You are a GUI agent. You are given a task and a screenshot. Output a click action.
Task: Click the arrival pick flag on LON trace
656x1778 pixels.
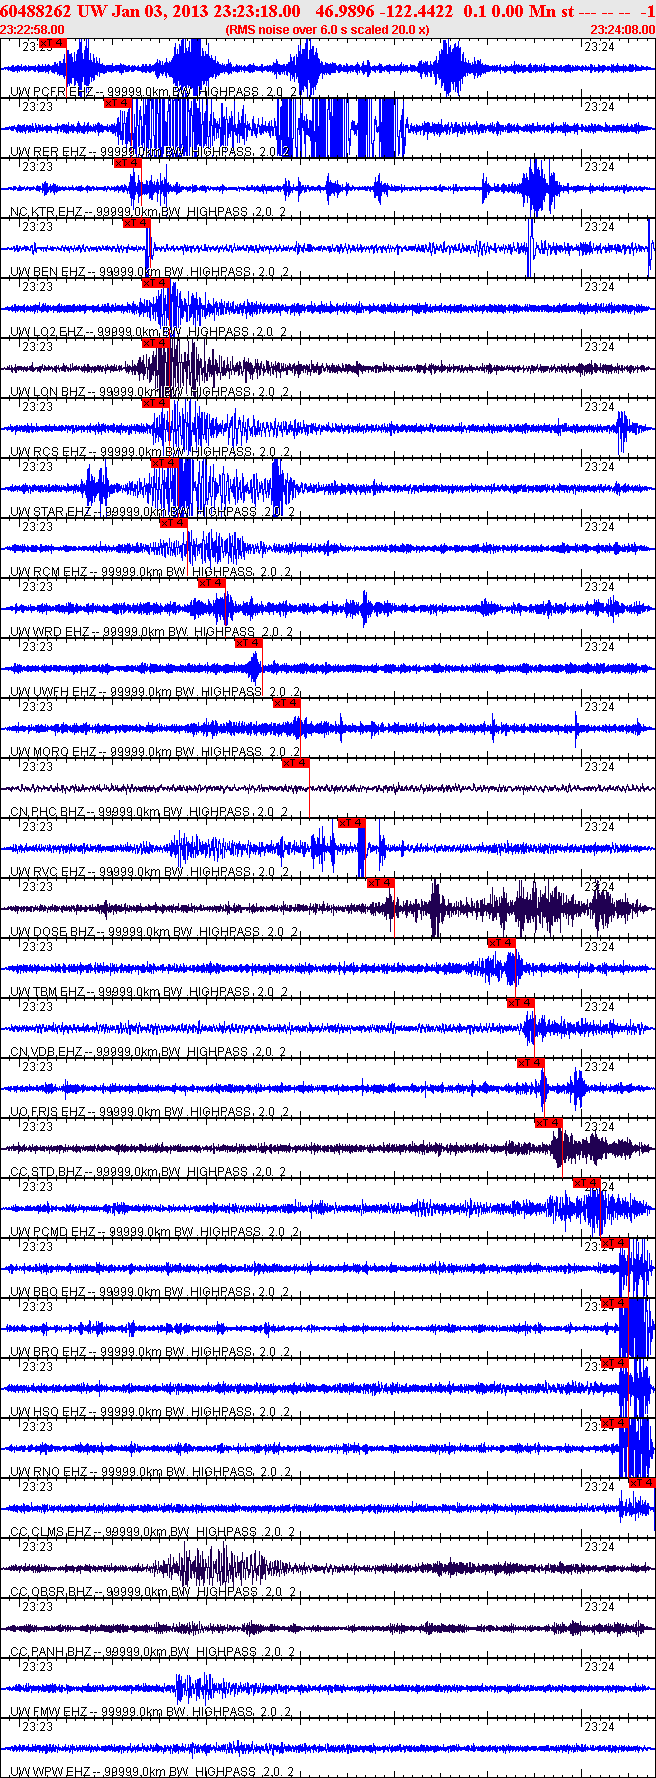[x=156, y=343]
